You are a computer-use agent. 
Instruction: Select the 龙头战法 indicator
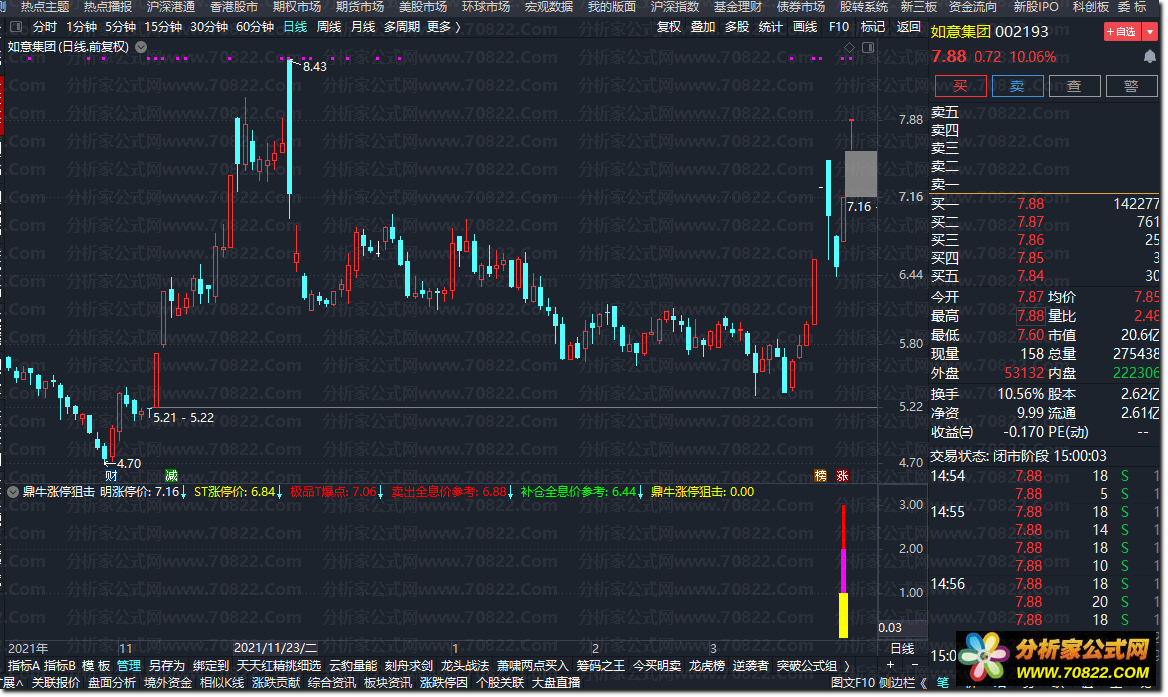(x=465, y=666)
